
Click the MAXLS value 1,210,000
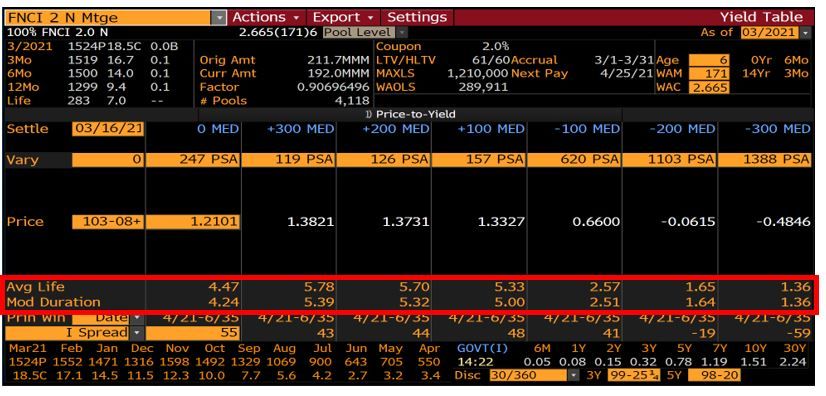pyautogui.click(x=478, y=74)
